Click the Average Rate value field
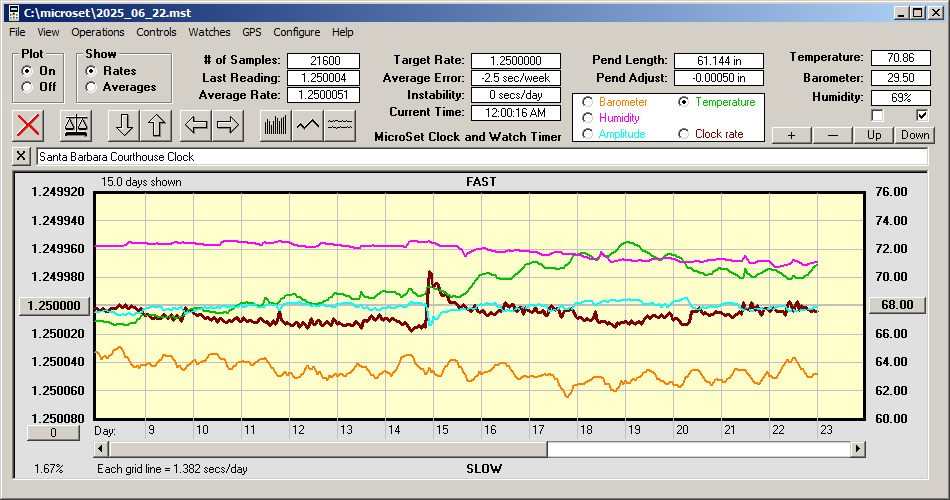The height and width of the screenshot is (500, 950). pyautogui.click(x=324, y=95)
